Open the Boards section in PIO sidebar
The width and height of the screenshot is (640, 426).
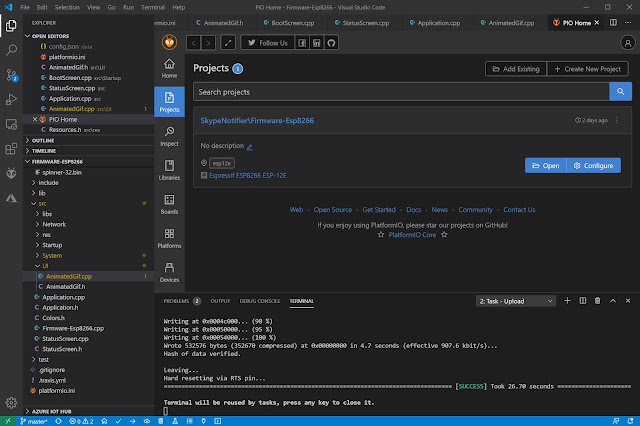click(x=169, y=204)
